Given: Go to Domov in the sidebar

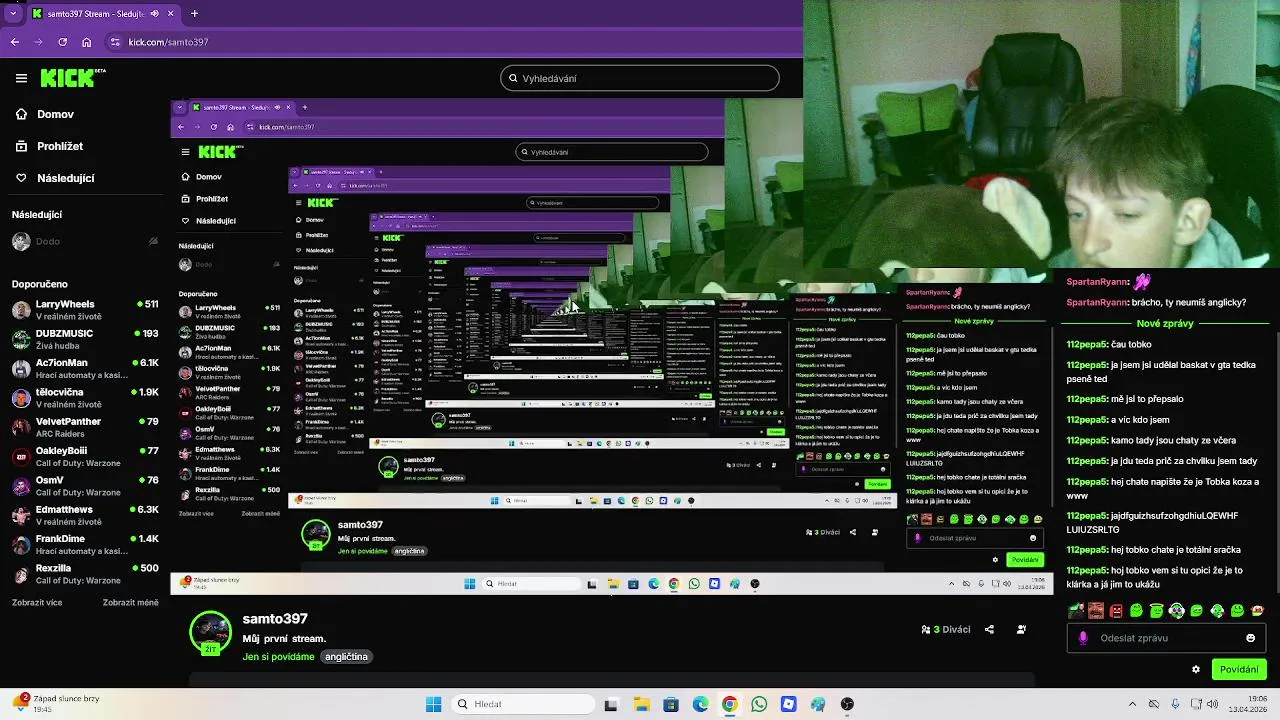Looking at the screenshot, I should coord(45,114).
